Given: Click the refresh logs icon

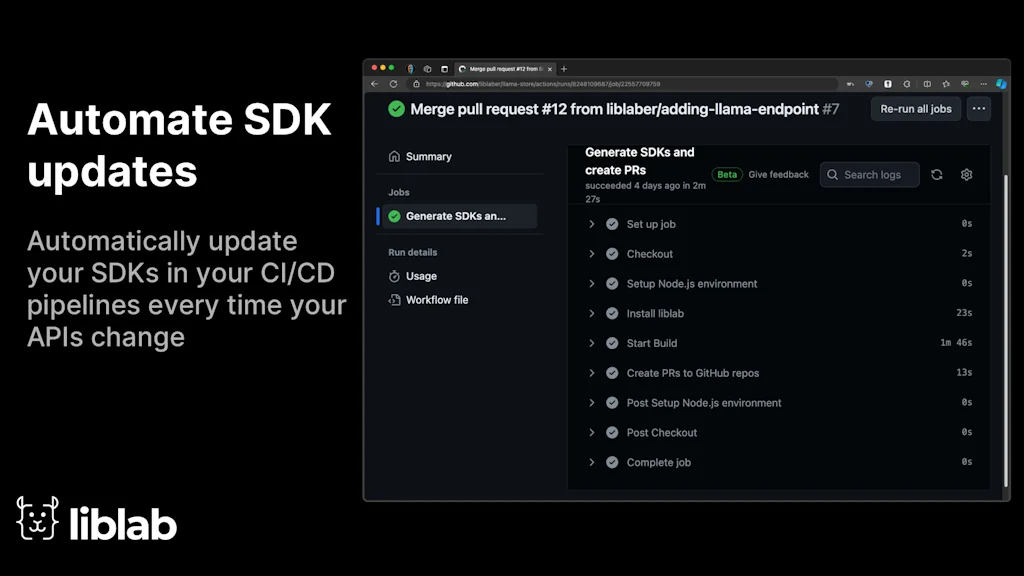Looking at the screenshot, I should [x=936, y=175].
